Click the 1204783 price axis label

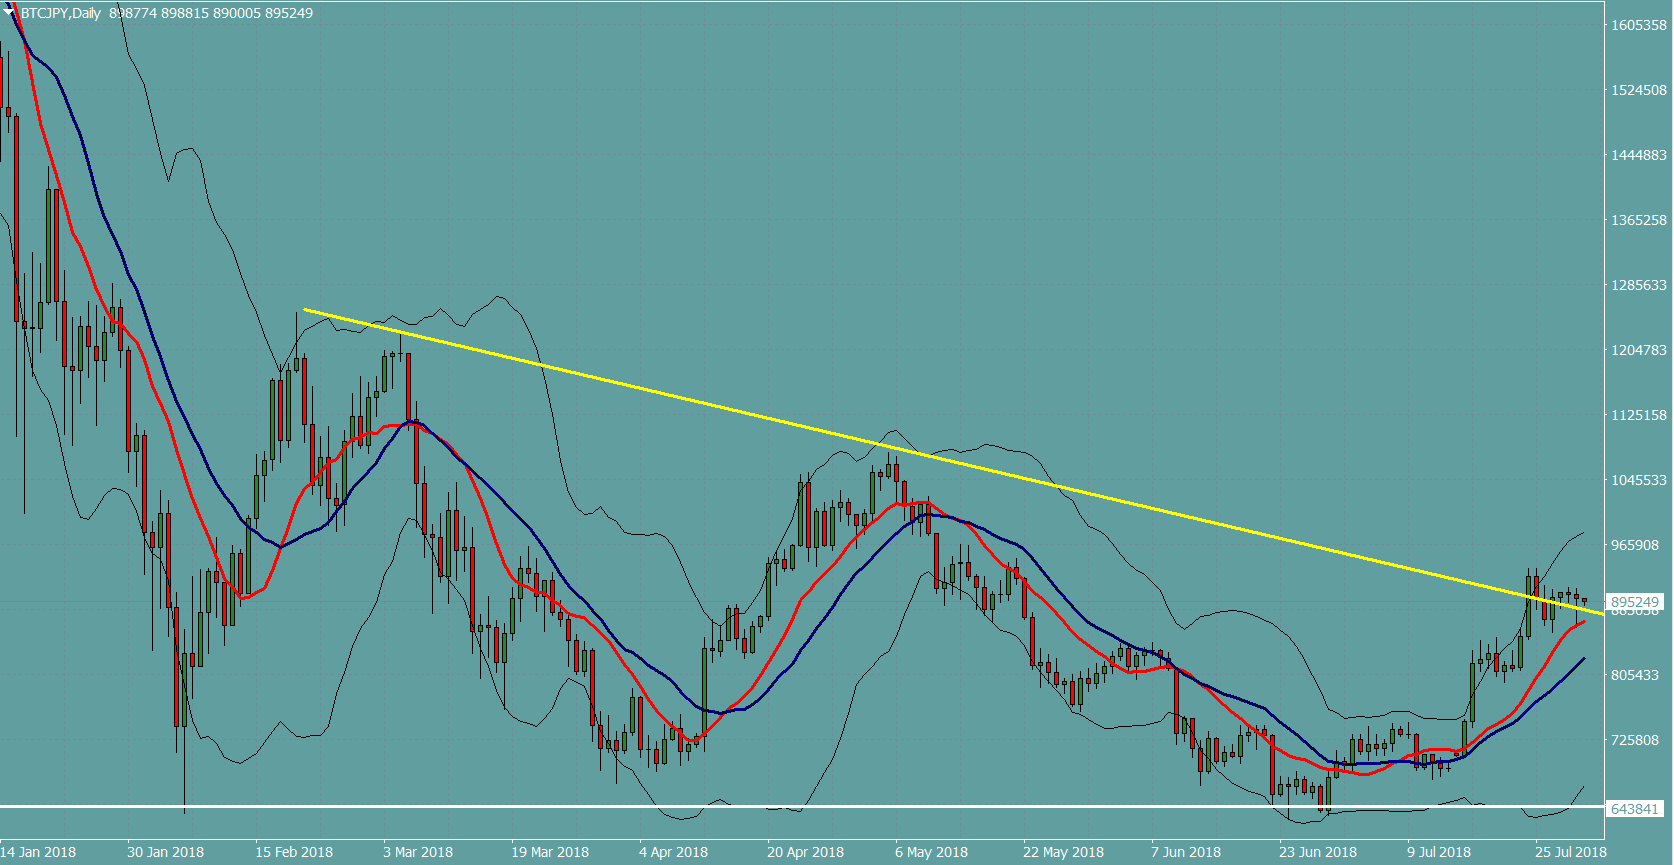tap(1638, 350)
